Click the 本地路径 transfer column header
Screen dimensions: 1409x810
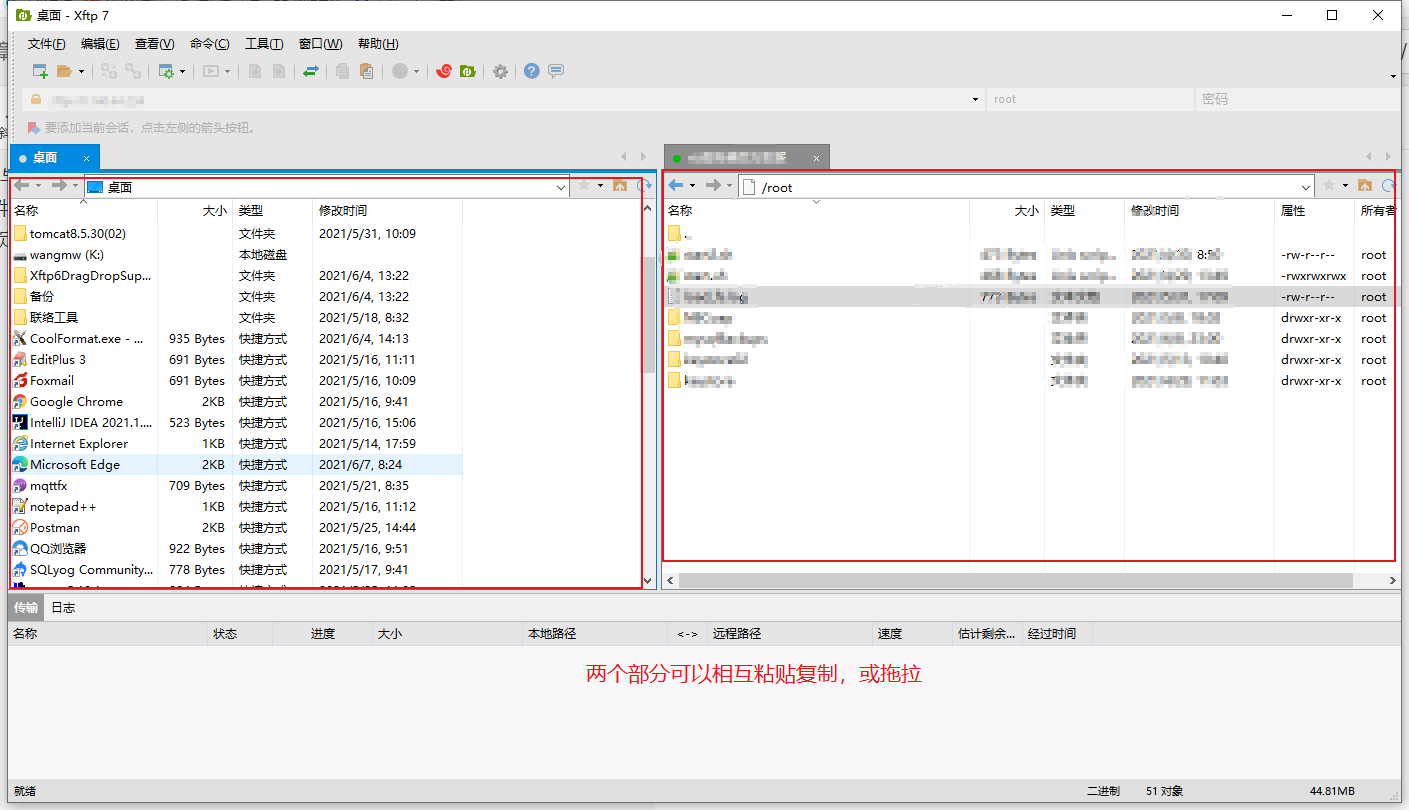[x=594, y=634]
